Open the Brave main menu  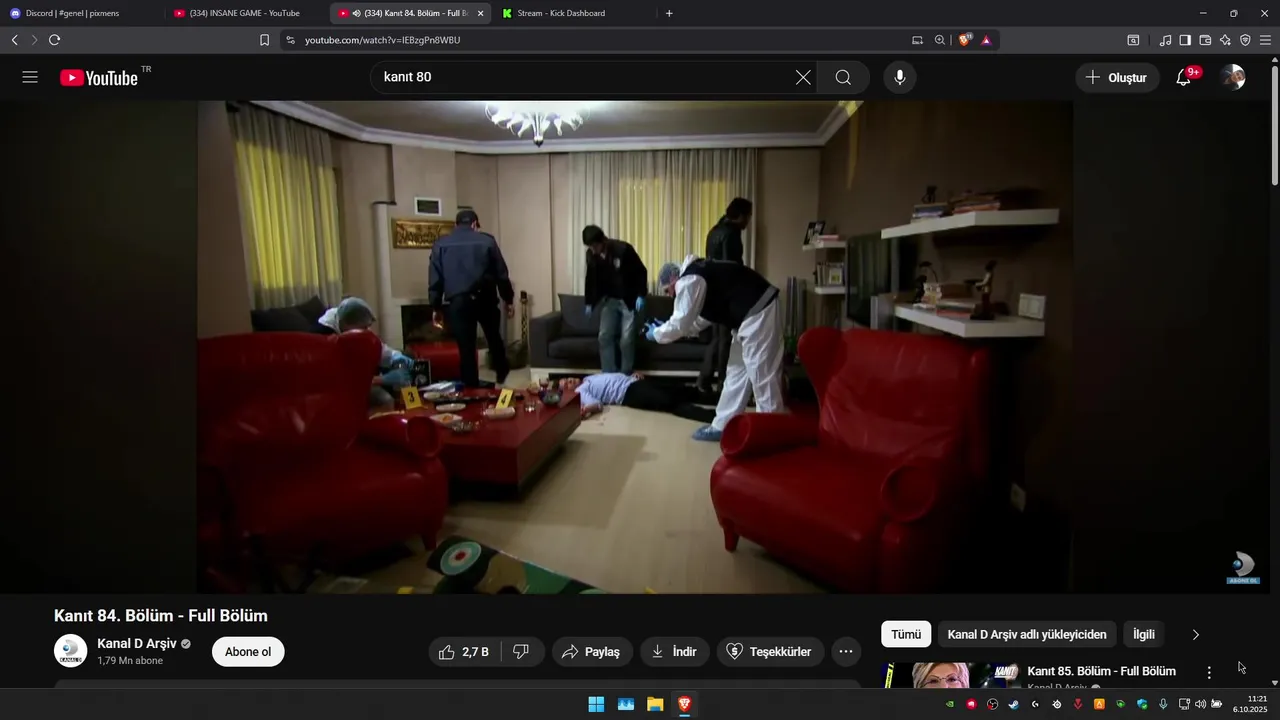coord(1265,40)
